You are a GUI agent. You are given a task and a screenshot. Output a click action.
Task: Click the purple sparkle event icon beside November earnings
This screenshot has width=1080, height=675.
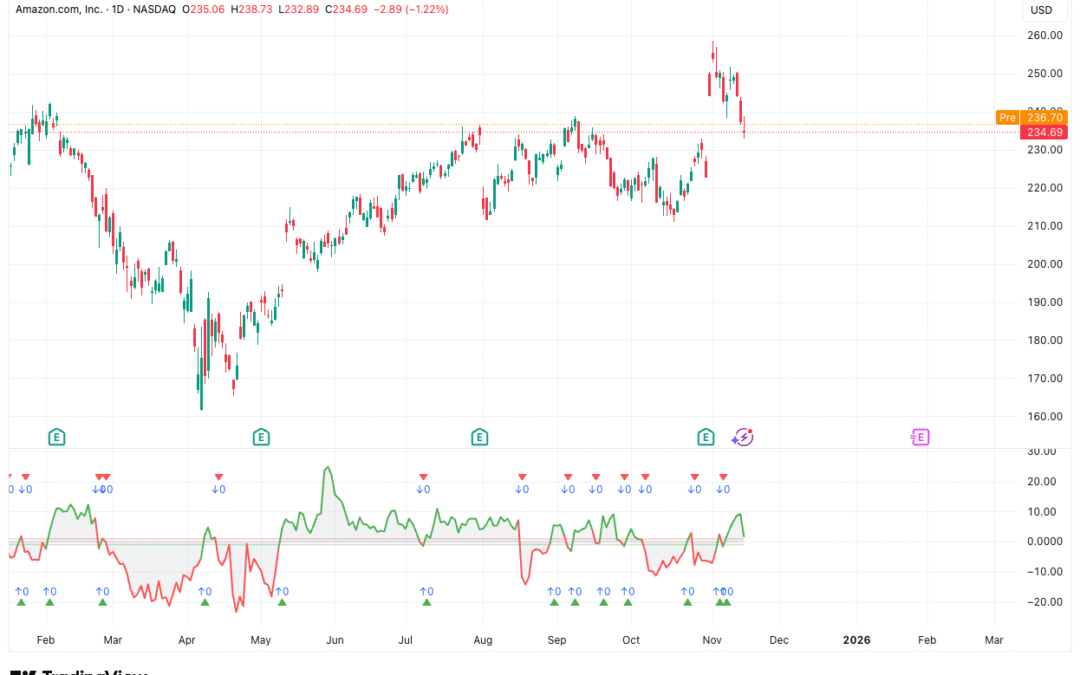point(742,437)
